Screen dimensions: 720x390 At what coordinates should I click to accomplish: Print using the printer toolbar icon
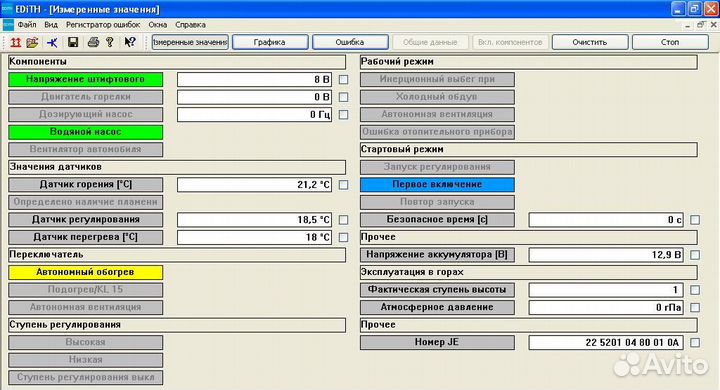click(93, 42)
